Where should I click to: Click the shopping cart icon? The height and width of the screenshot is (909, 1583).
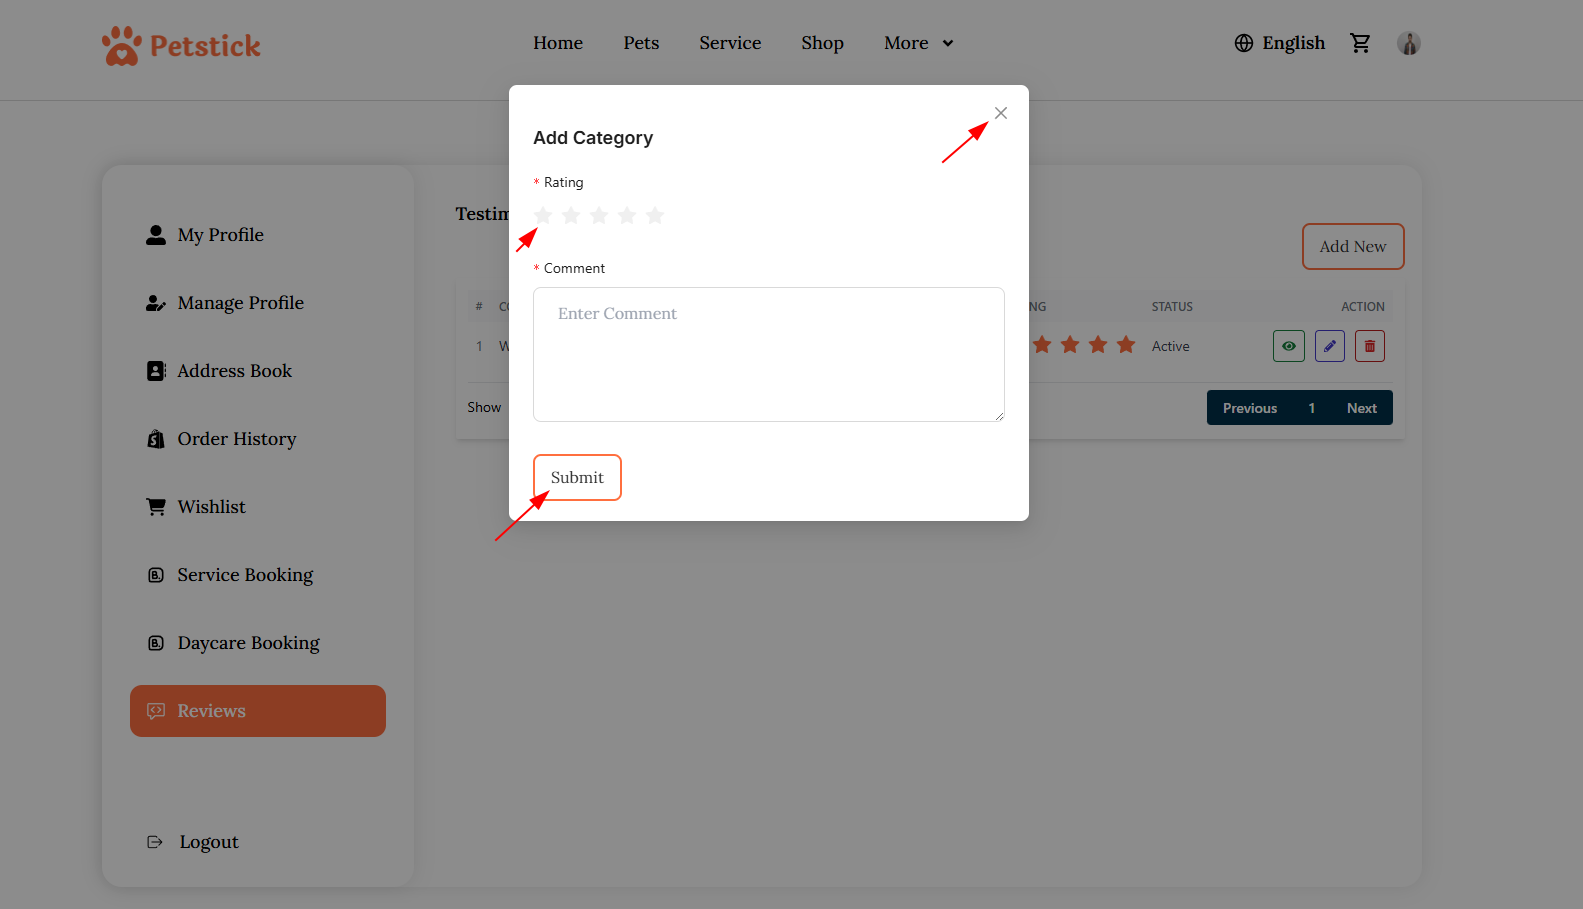[1360, 43]
